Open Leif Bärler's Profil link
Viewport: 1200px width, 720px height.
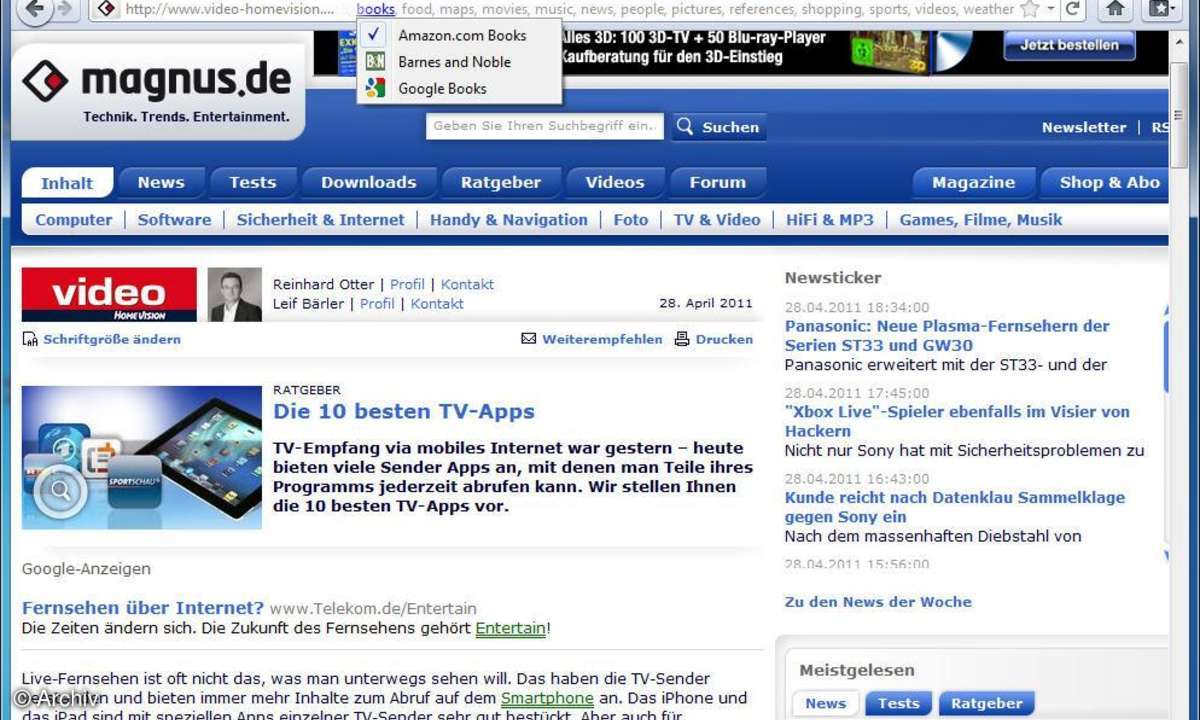(x=377, y=303)
